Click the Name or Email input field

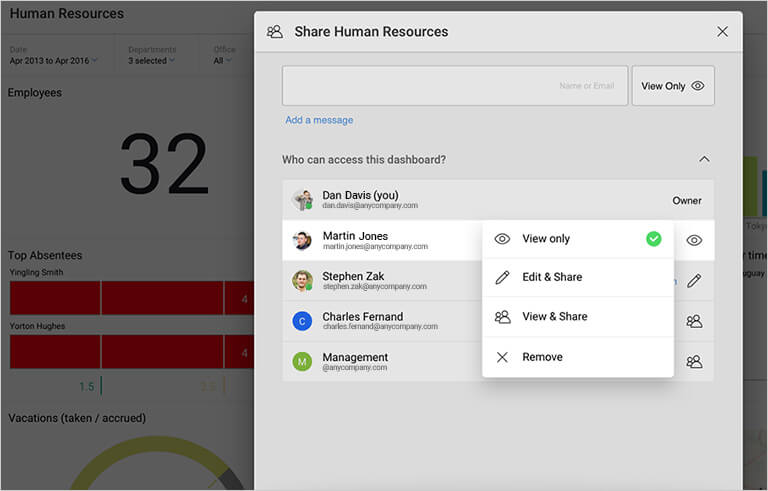455,86
